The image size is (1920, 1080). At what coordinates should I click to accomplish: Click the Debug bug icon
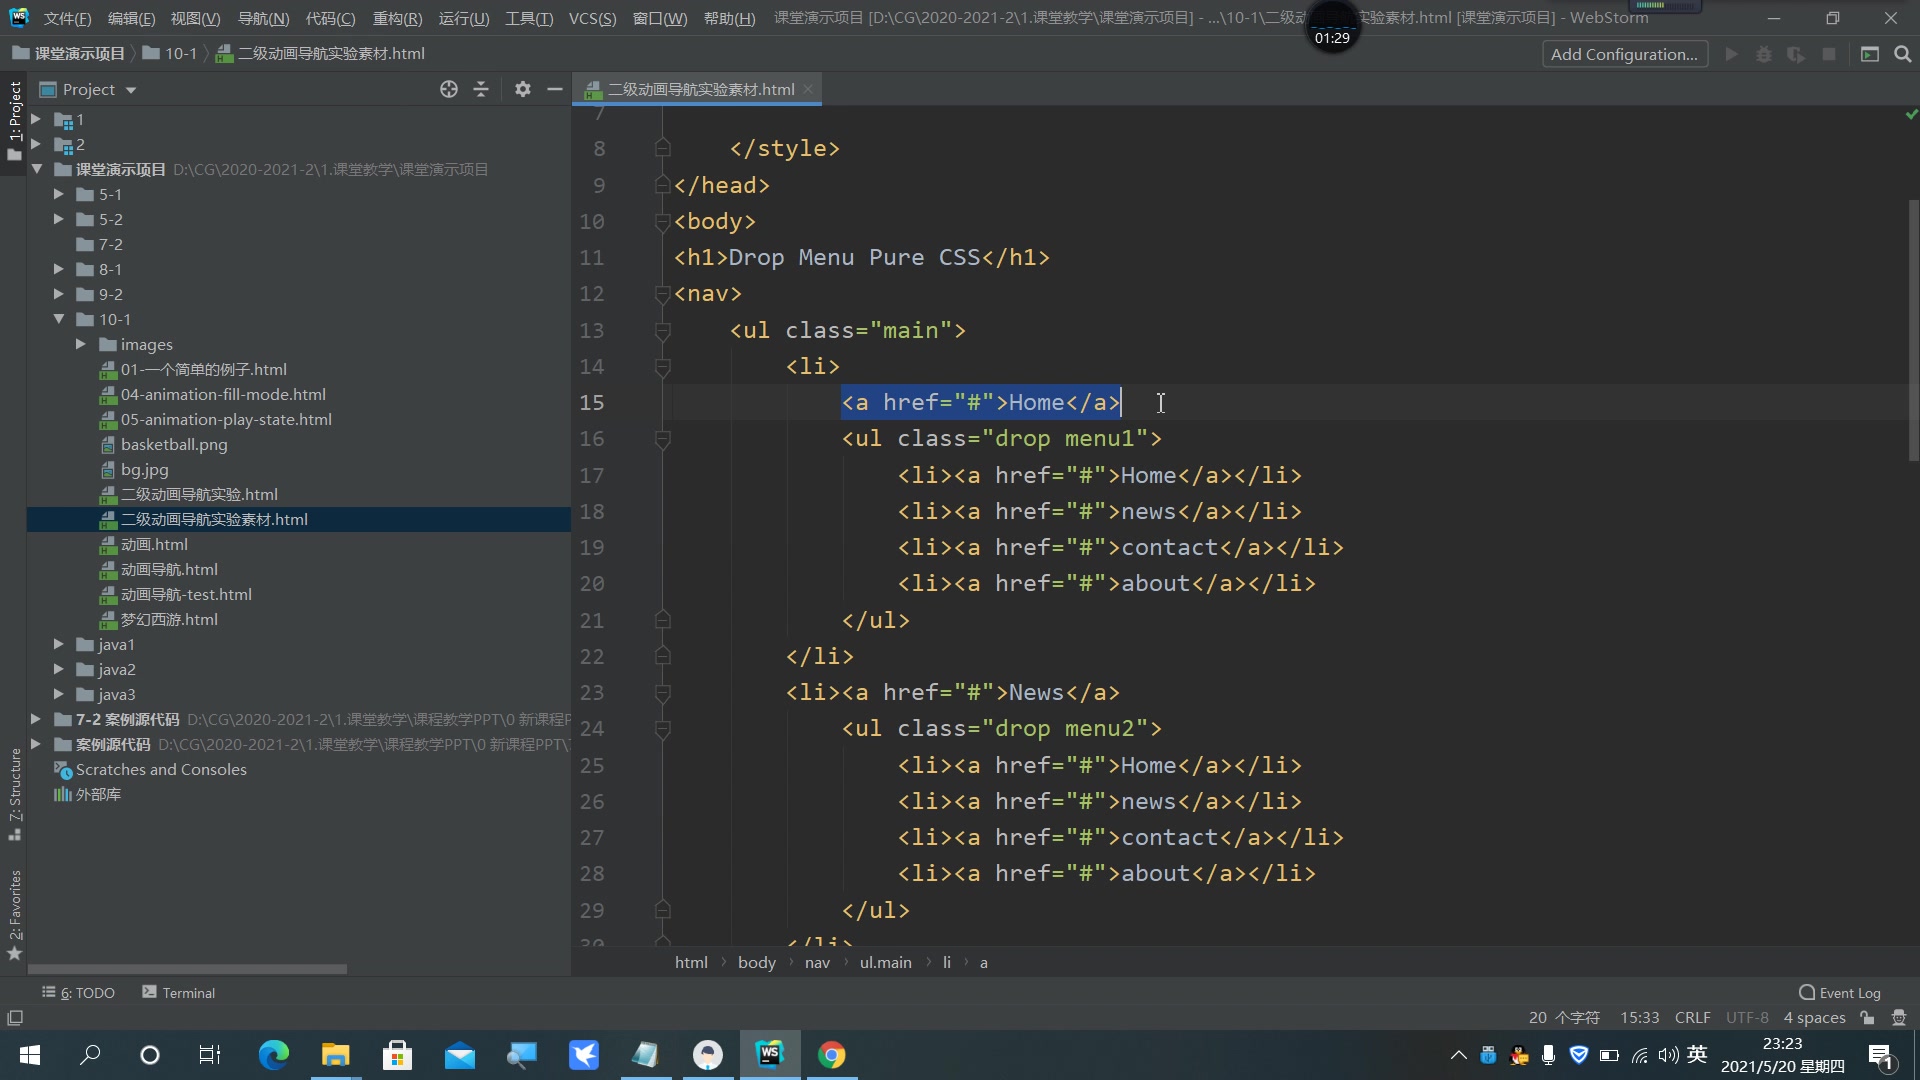[1764, 54]
